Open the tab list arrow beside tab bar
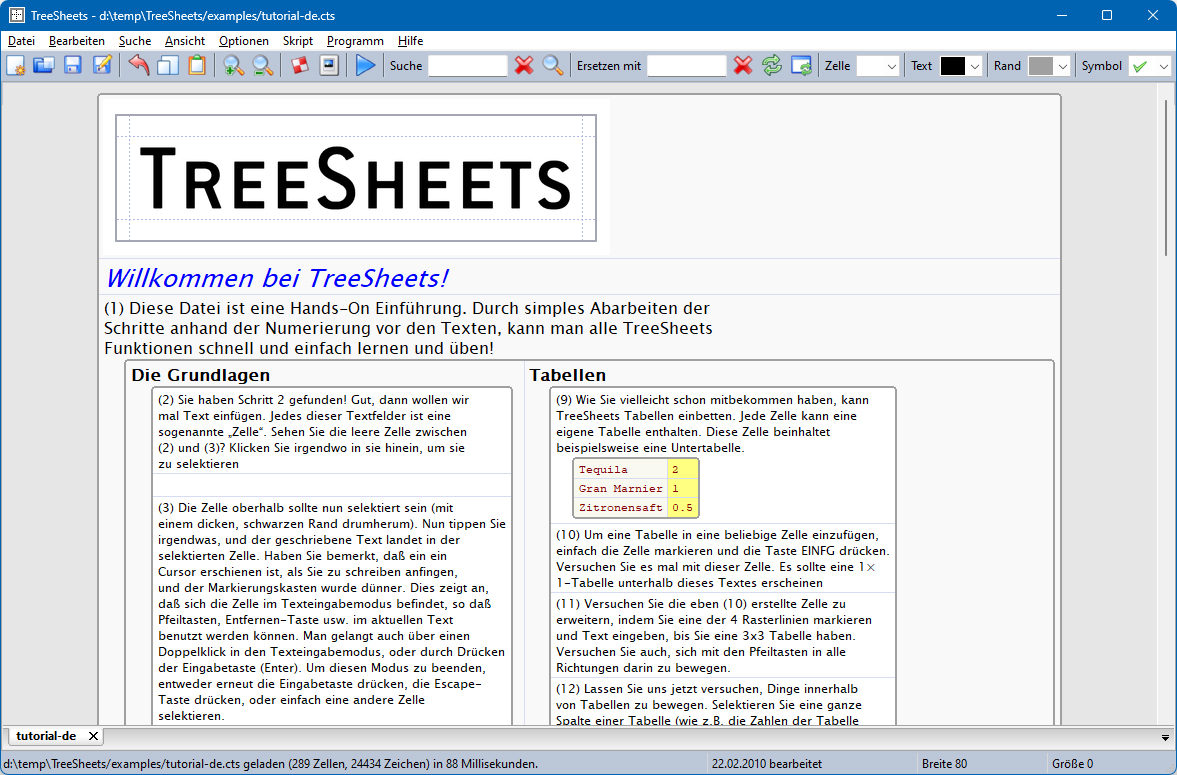The width and height of the screenshot is (1177, 775). [x=1165, y=737]
